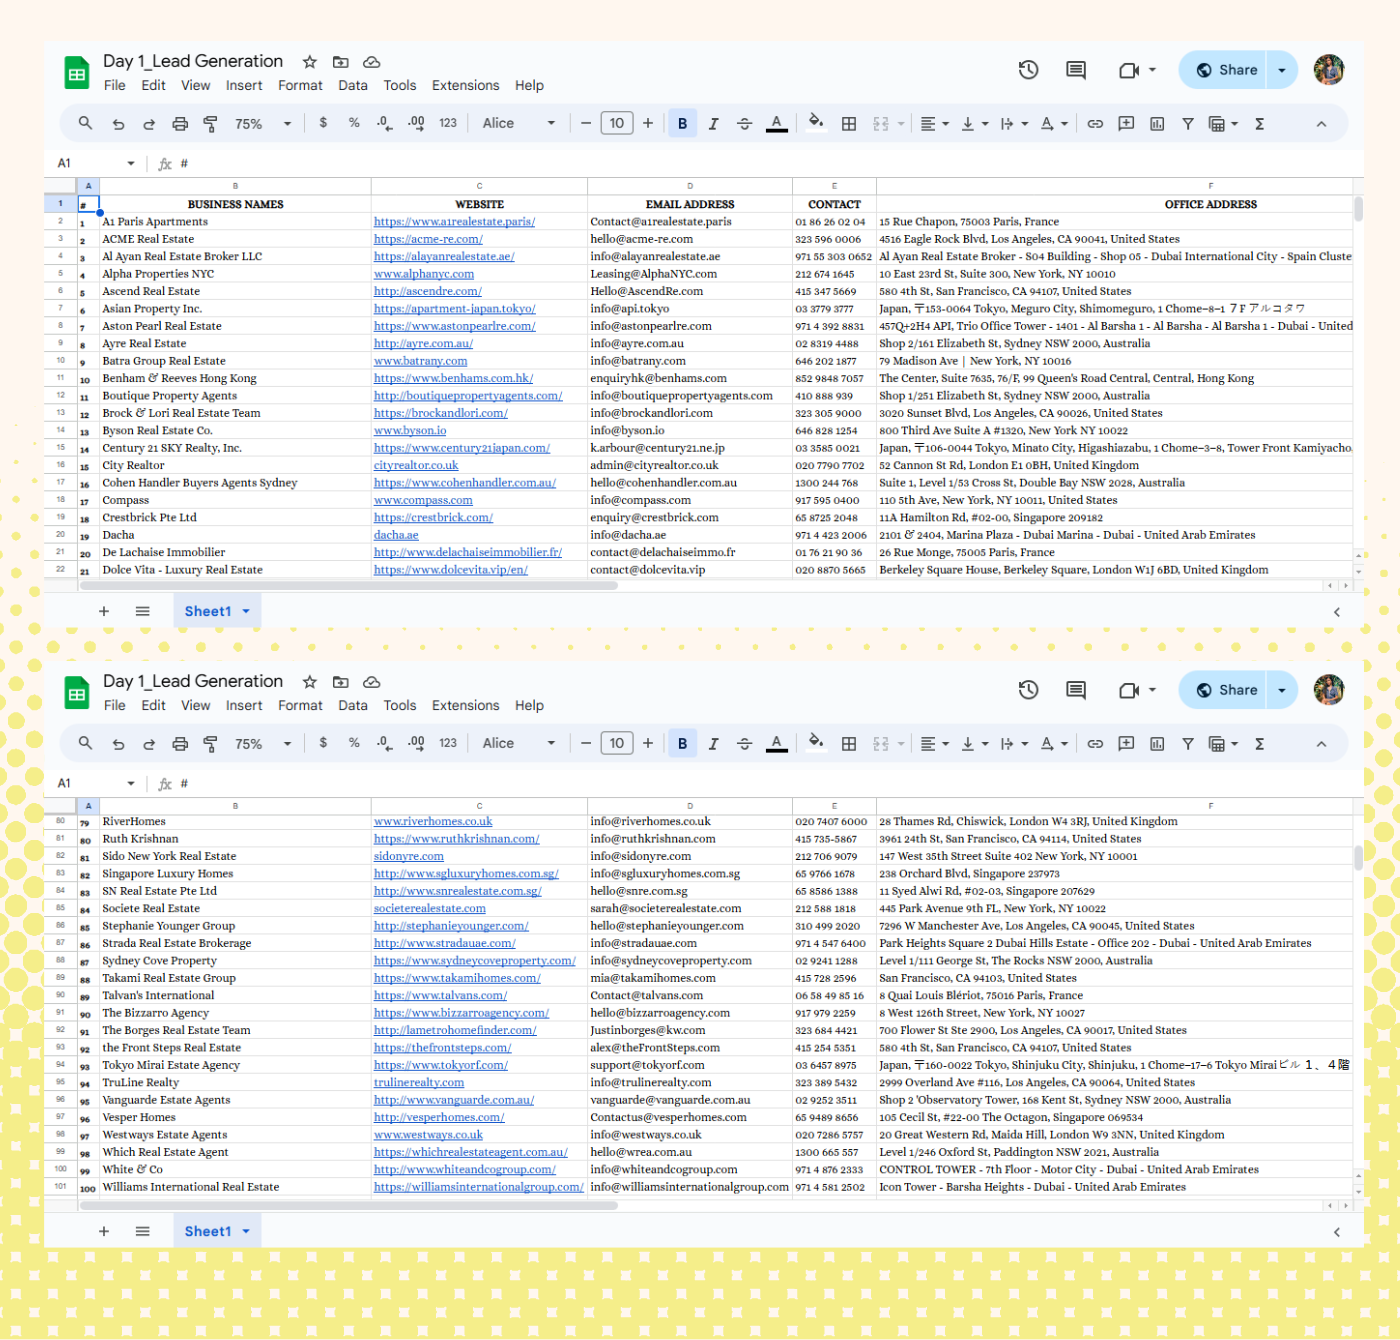This screenshot has height=1340, width=1400.
Task: Toggle strikethrough in the top toolbar
Action: (x=744, y=124)
